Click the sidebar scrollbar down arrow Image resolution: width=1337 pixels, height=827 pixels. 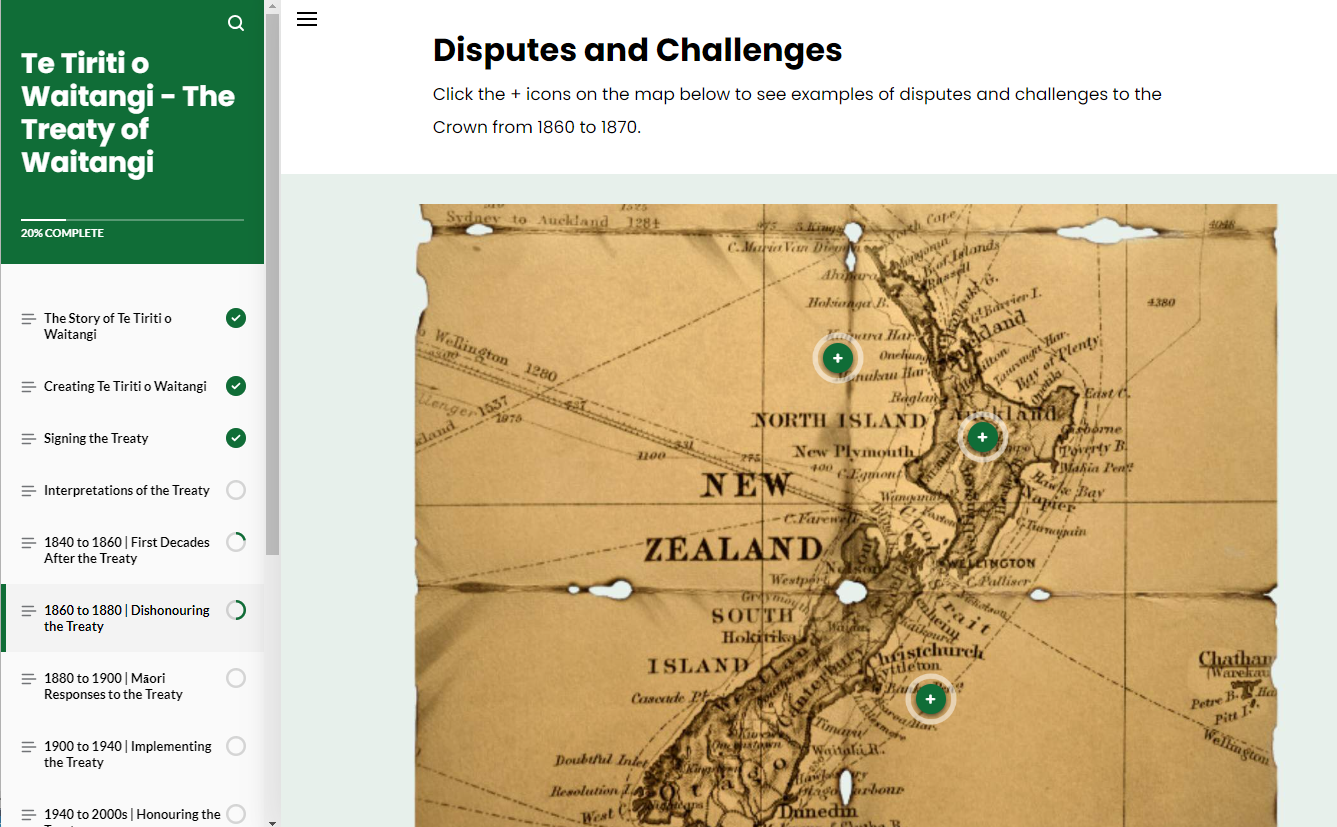pos(272,822)
